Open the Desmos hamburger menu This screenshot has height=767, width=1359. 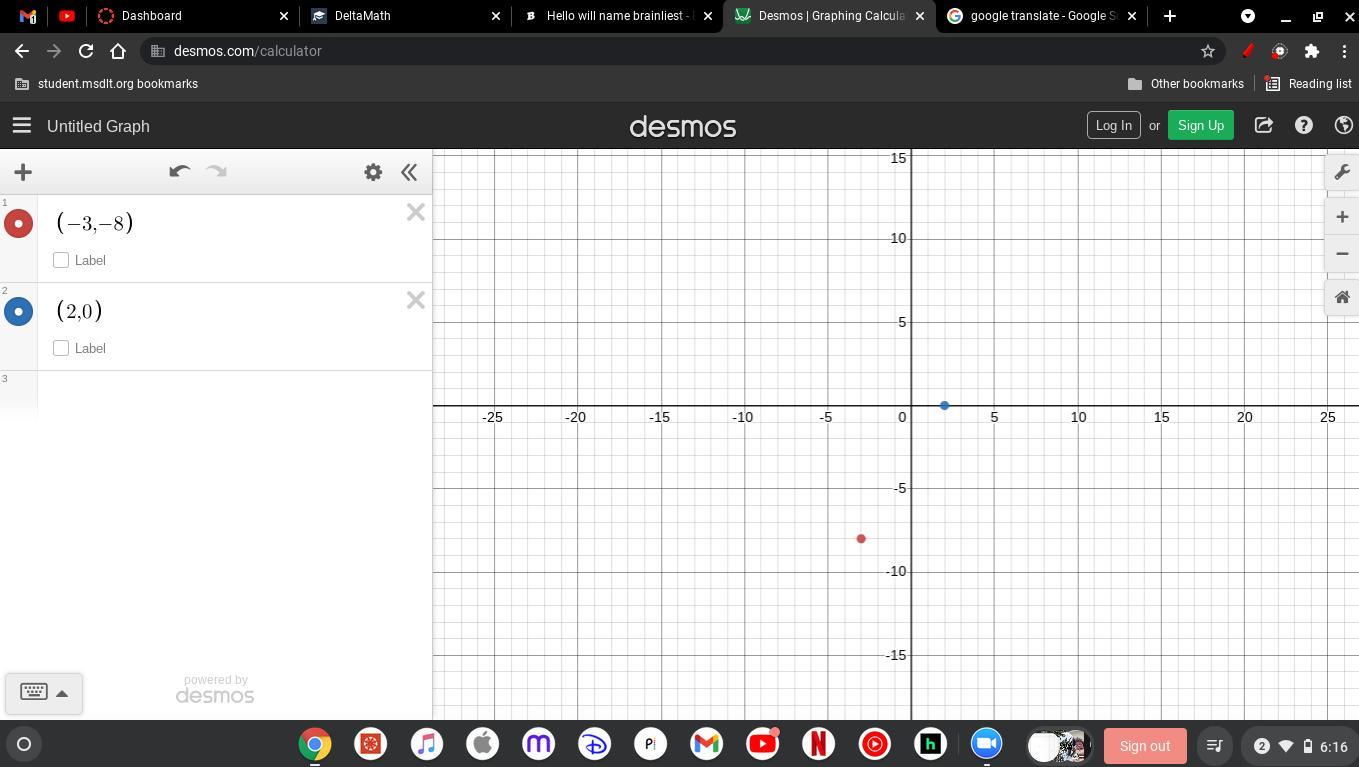[x=21, y=126]
